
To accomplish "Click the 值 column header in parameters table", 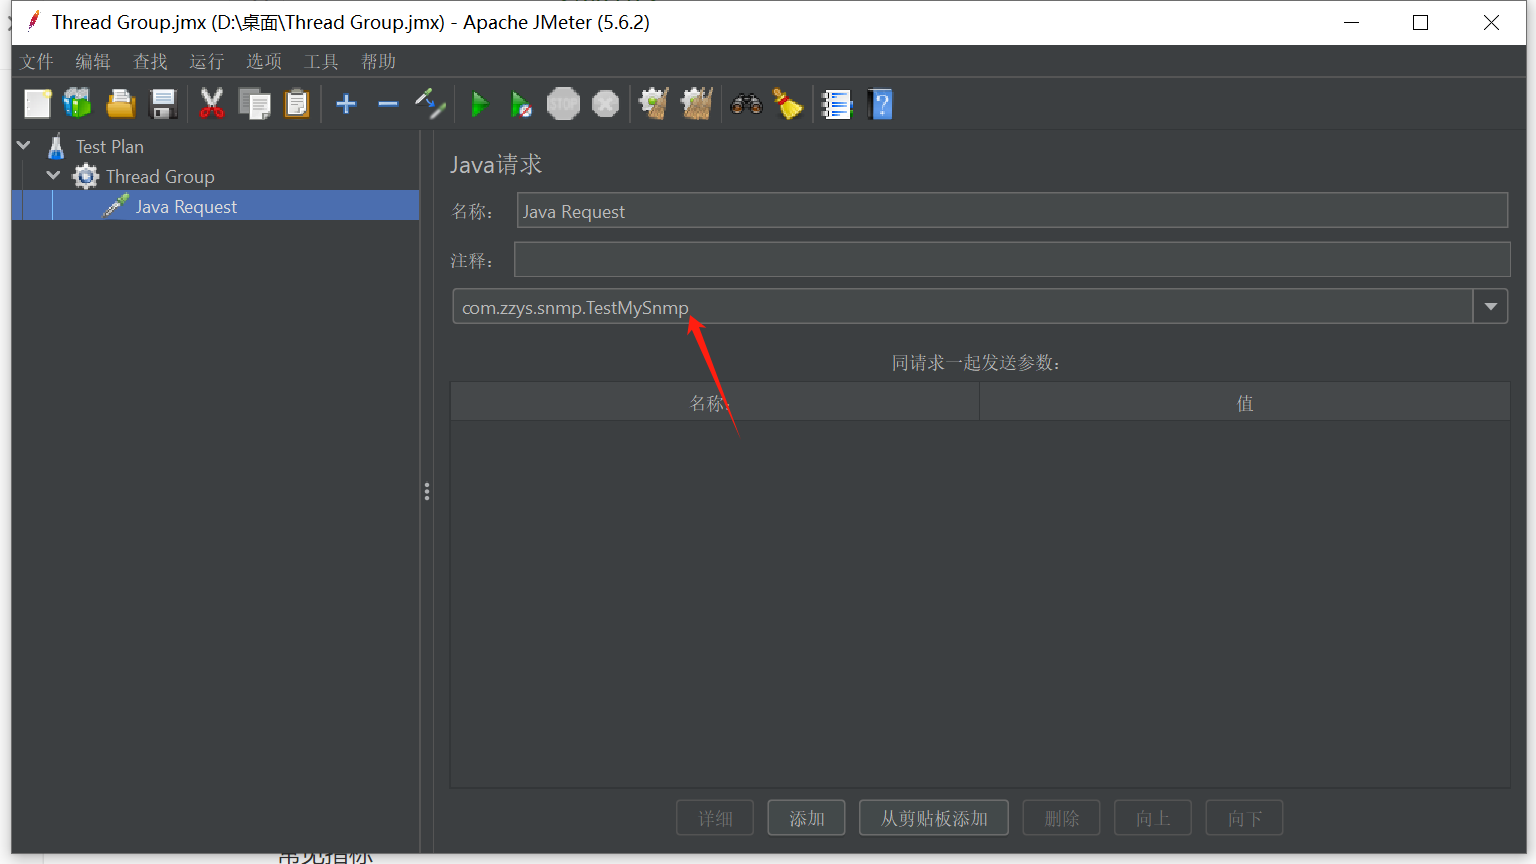I will (1245, 402).
